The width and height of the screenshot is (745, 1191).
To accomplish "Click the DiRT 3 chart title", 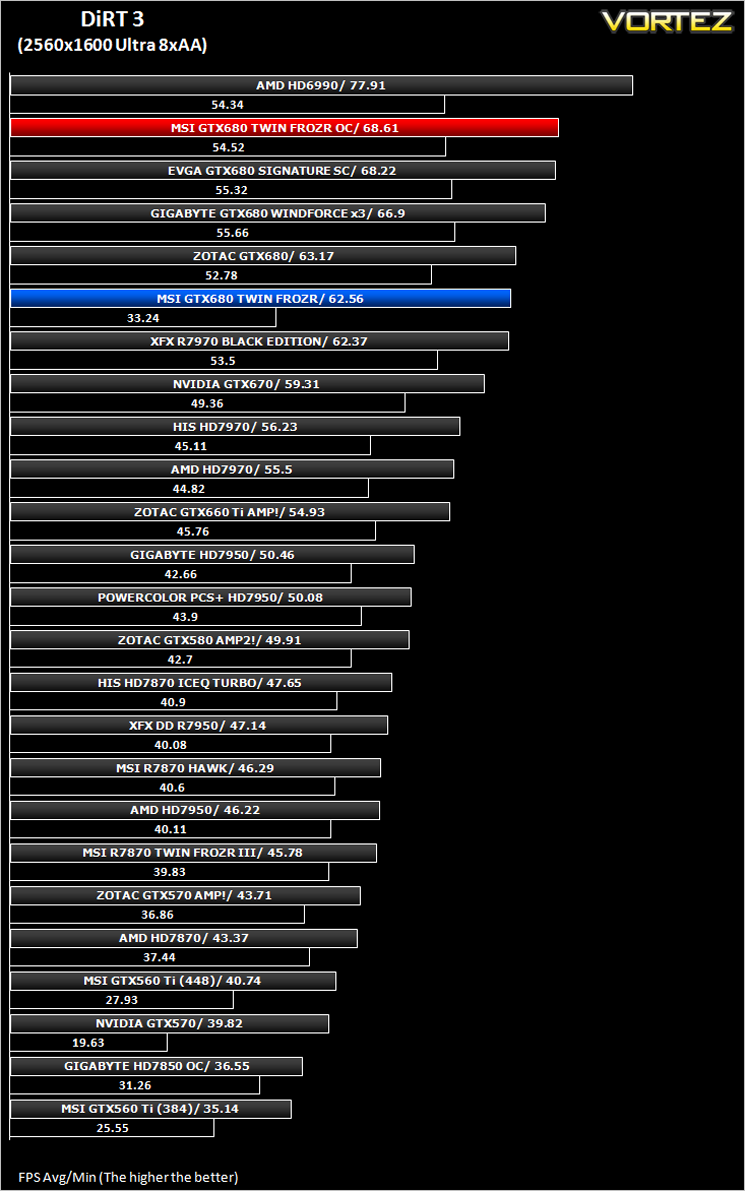I will pos(112,19).
